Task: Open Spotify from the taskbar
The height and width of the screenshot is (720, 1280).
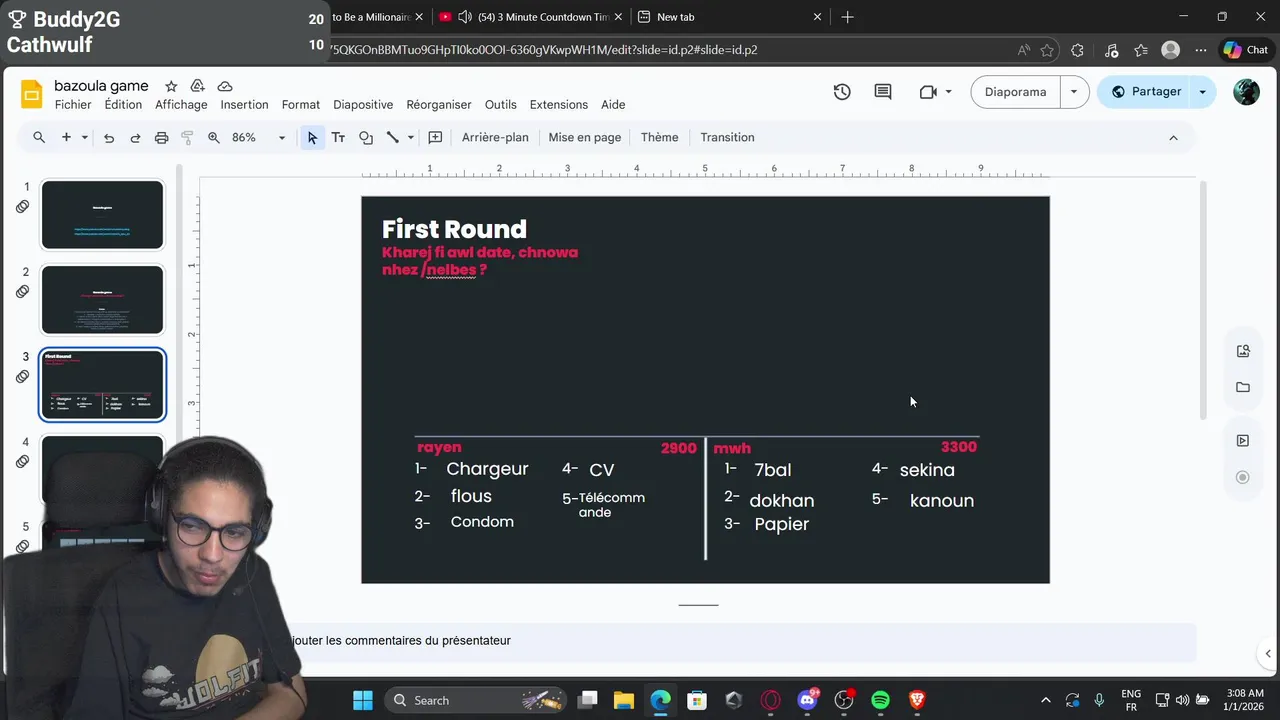Action: [x=880, y=700]
